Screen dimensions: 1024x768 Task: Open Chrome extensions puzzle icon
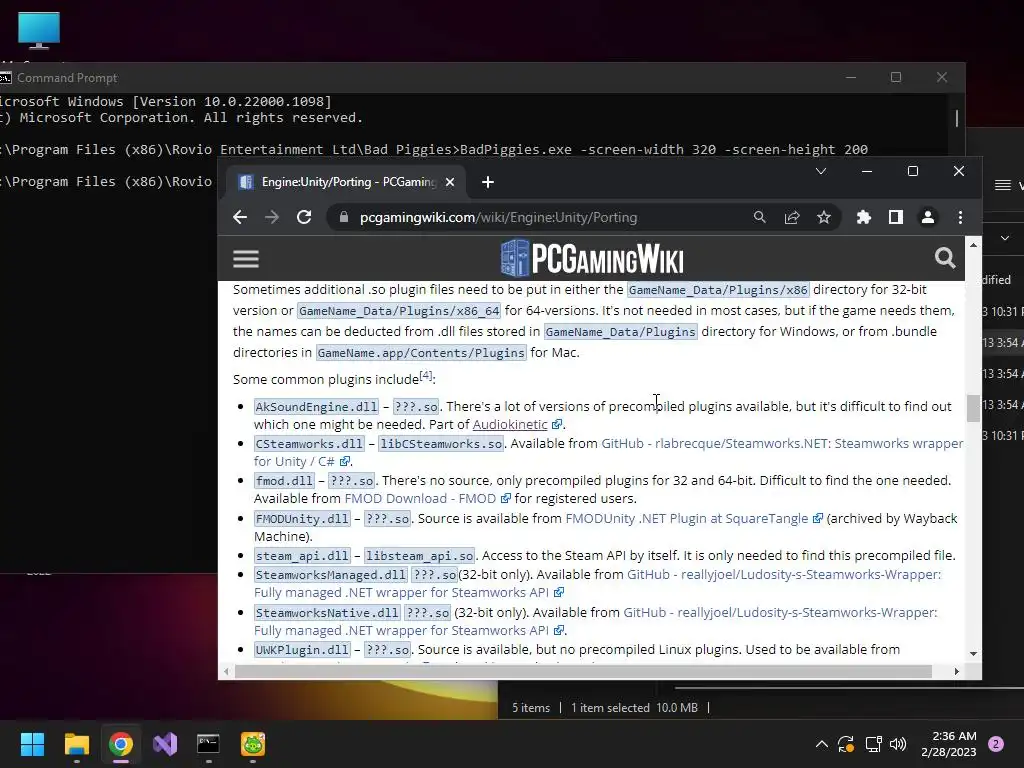(x=863, y=217)
